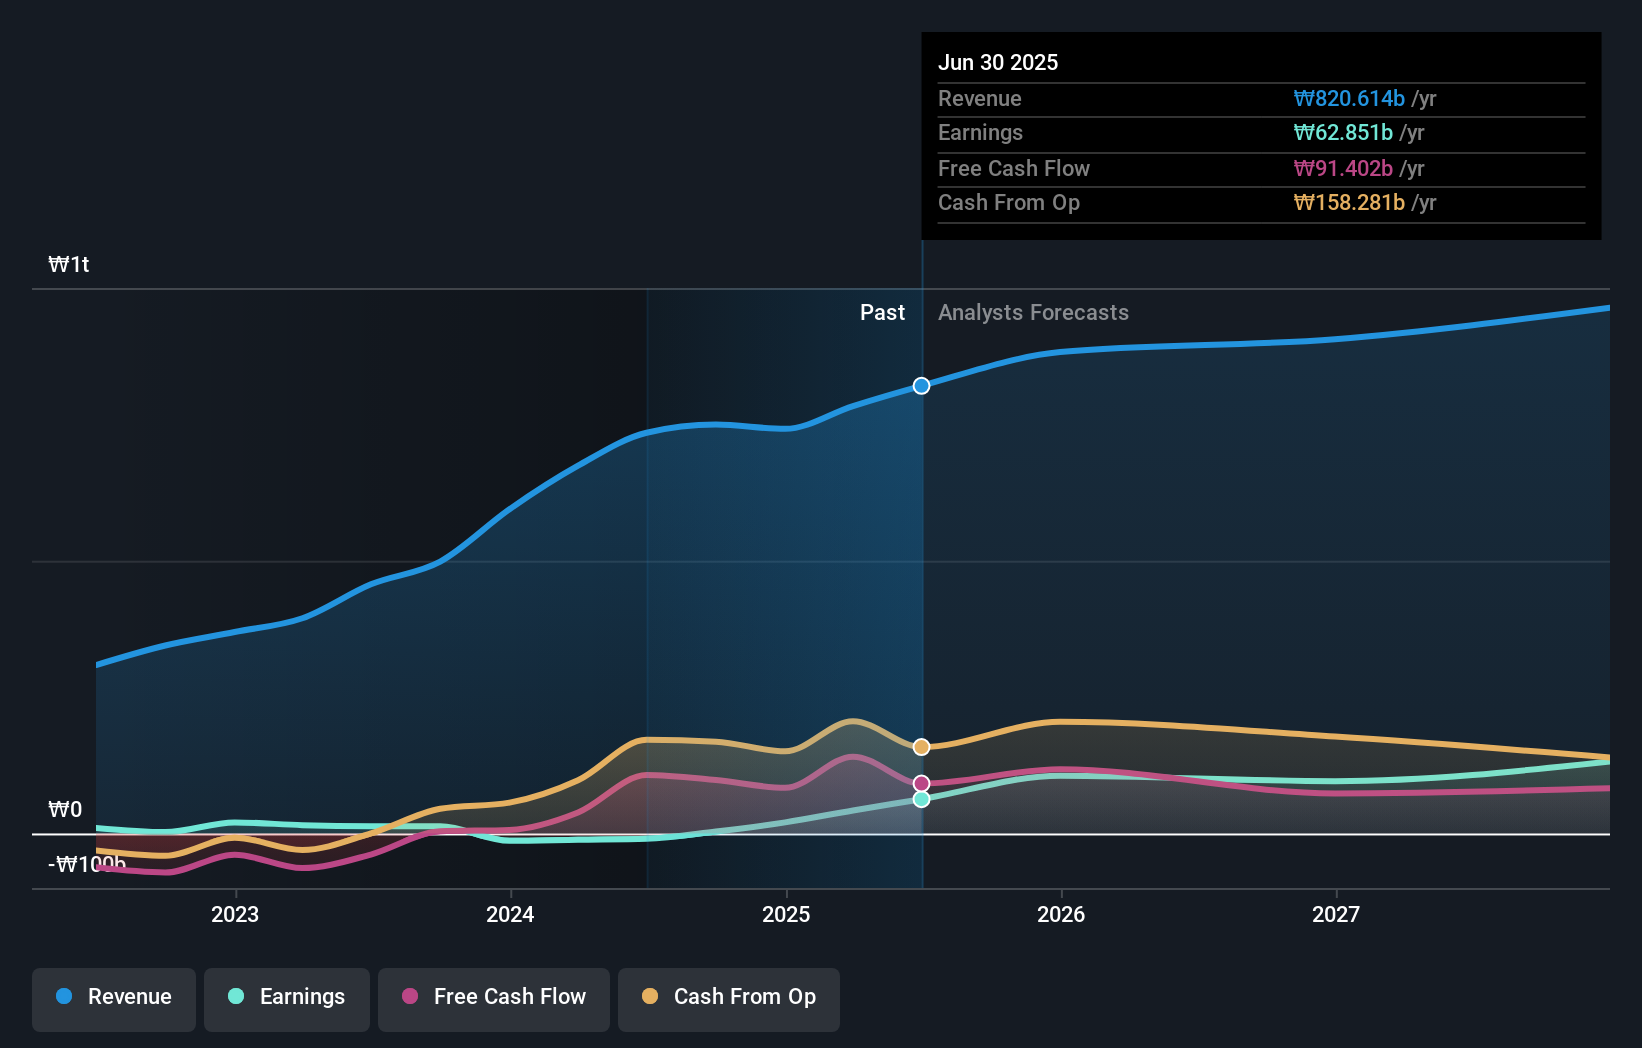Switch to the Past section of the chart
The image size is (1642, 1048).
click(x=882, y=312)
